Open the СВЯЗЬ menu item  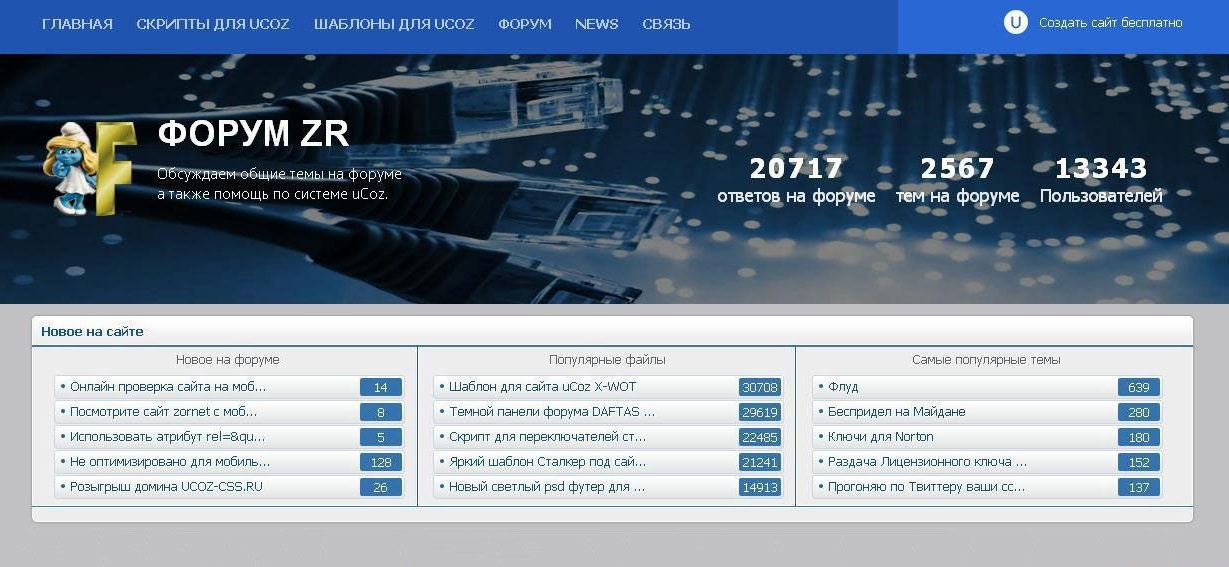coord(666,24)
